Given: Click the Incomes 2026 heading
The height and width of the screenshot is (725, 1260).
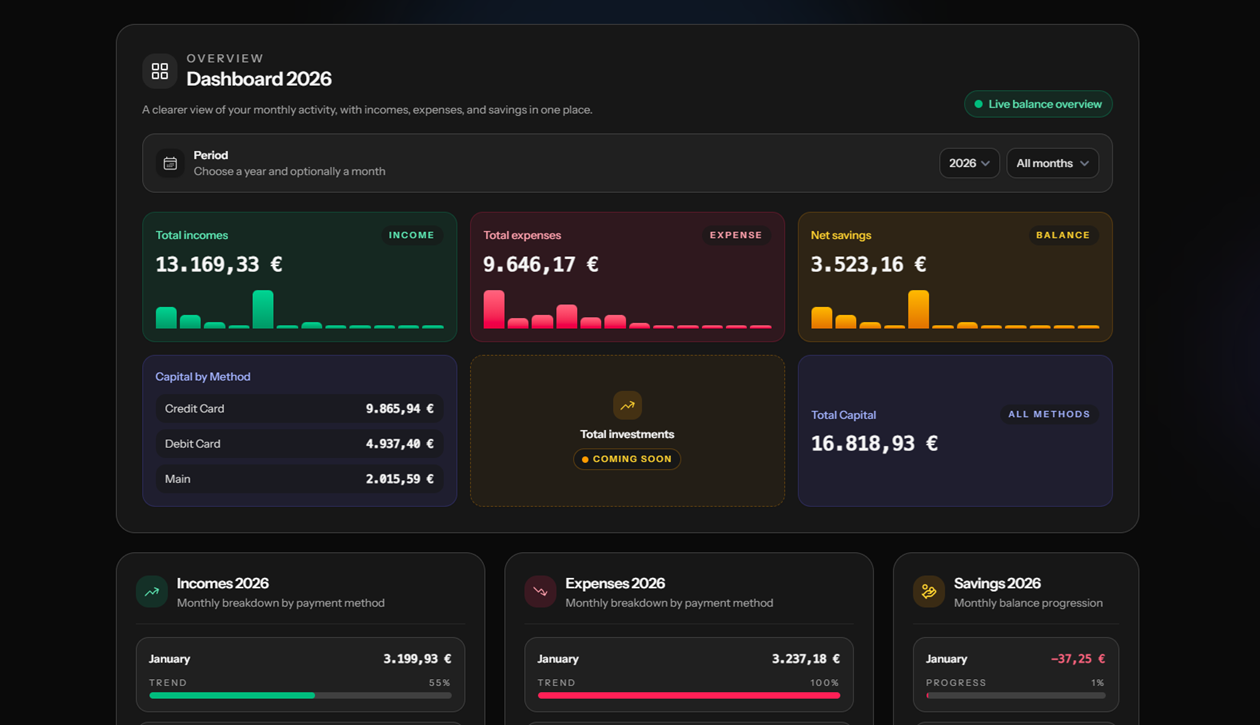Looking at the screenshot, I should click(x=223, y=583).
